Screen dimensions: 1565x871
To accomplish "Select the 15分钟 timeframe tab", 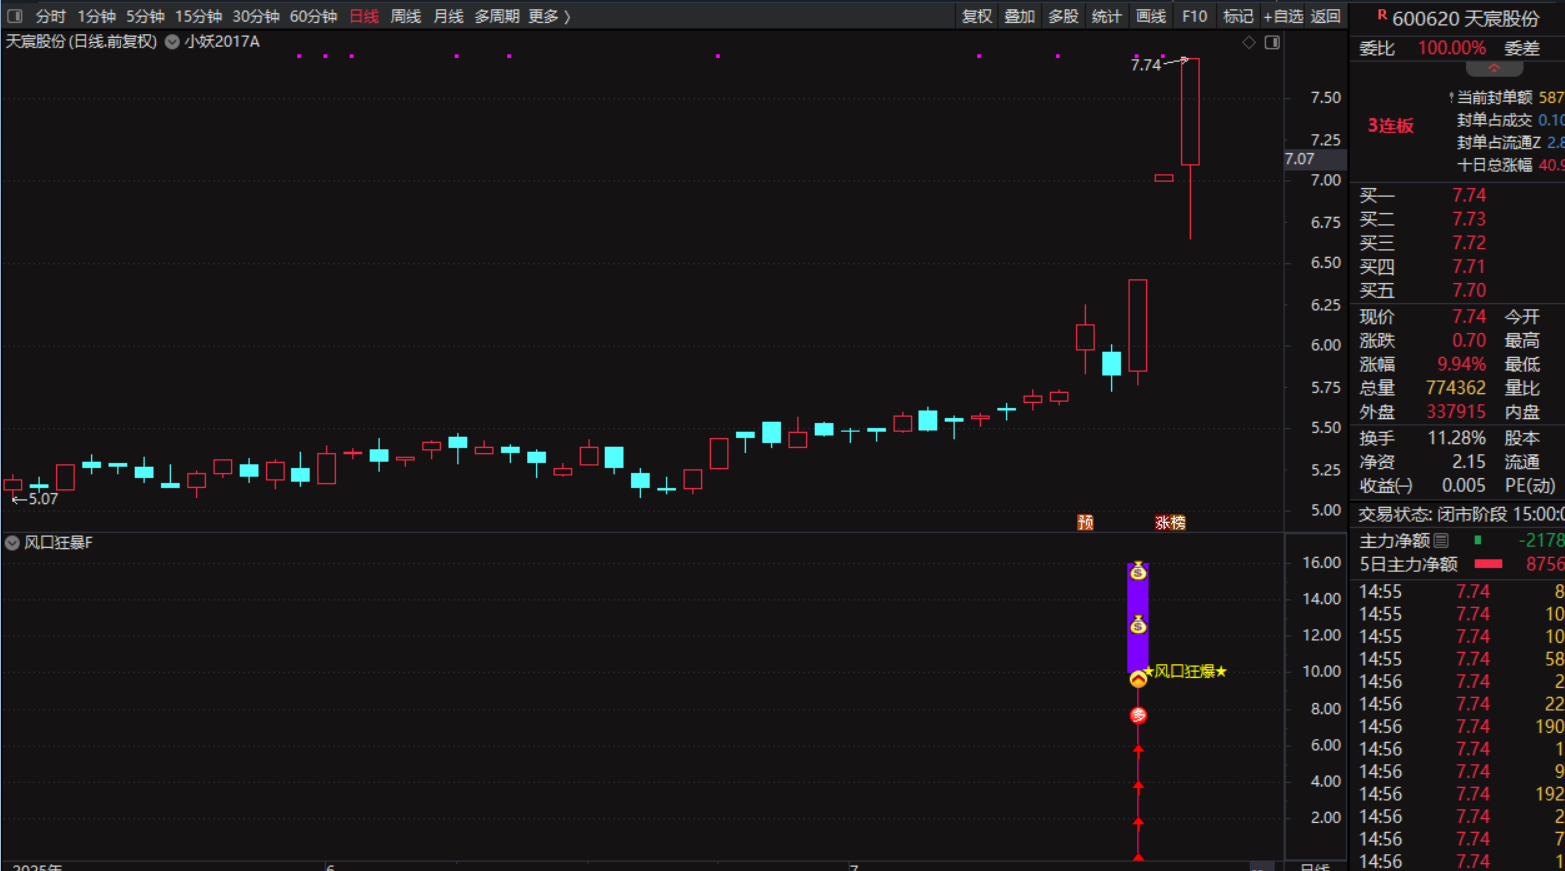I will (x=198, y=16).
